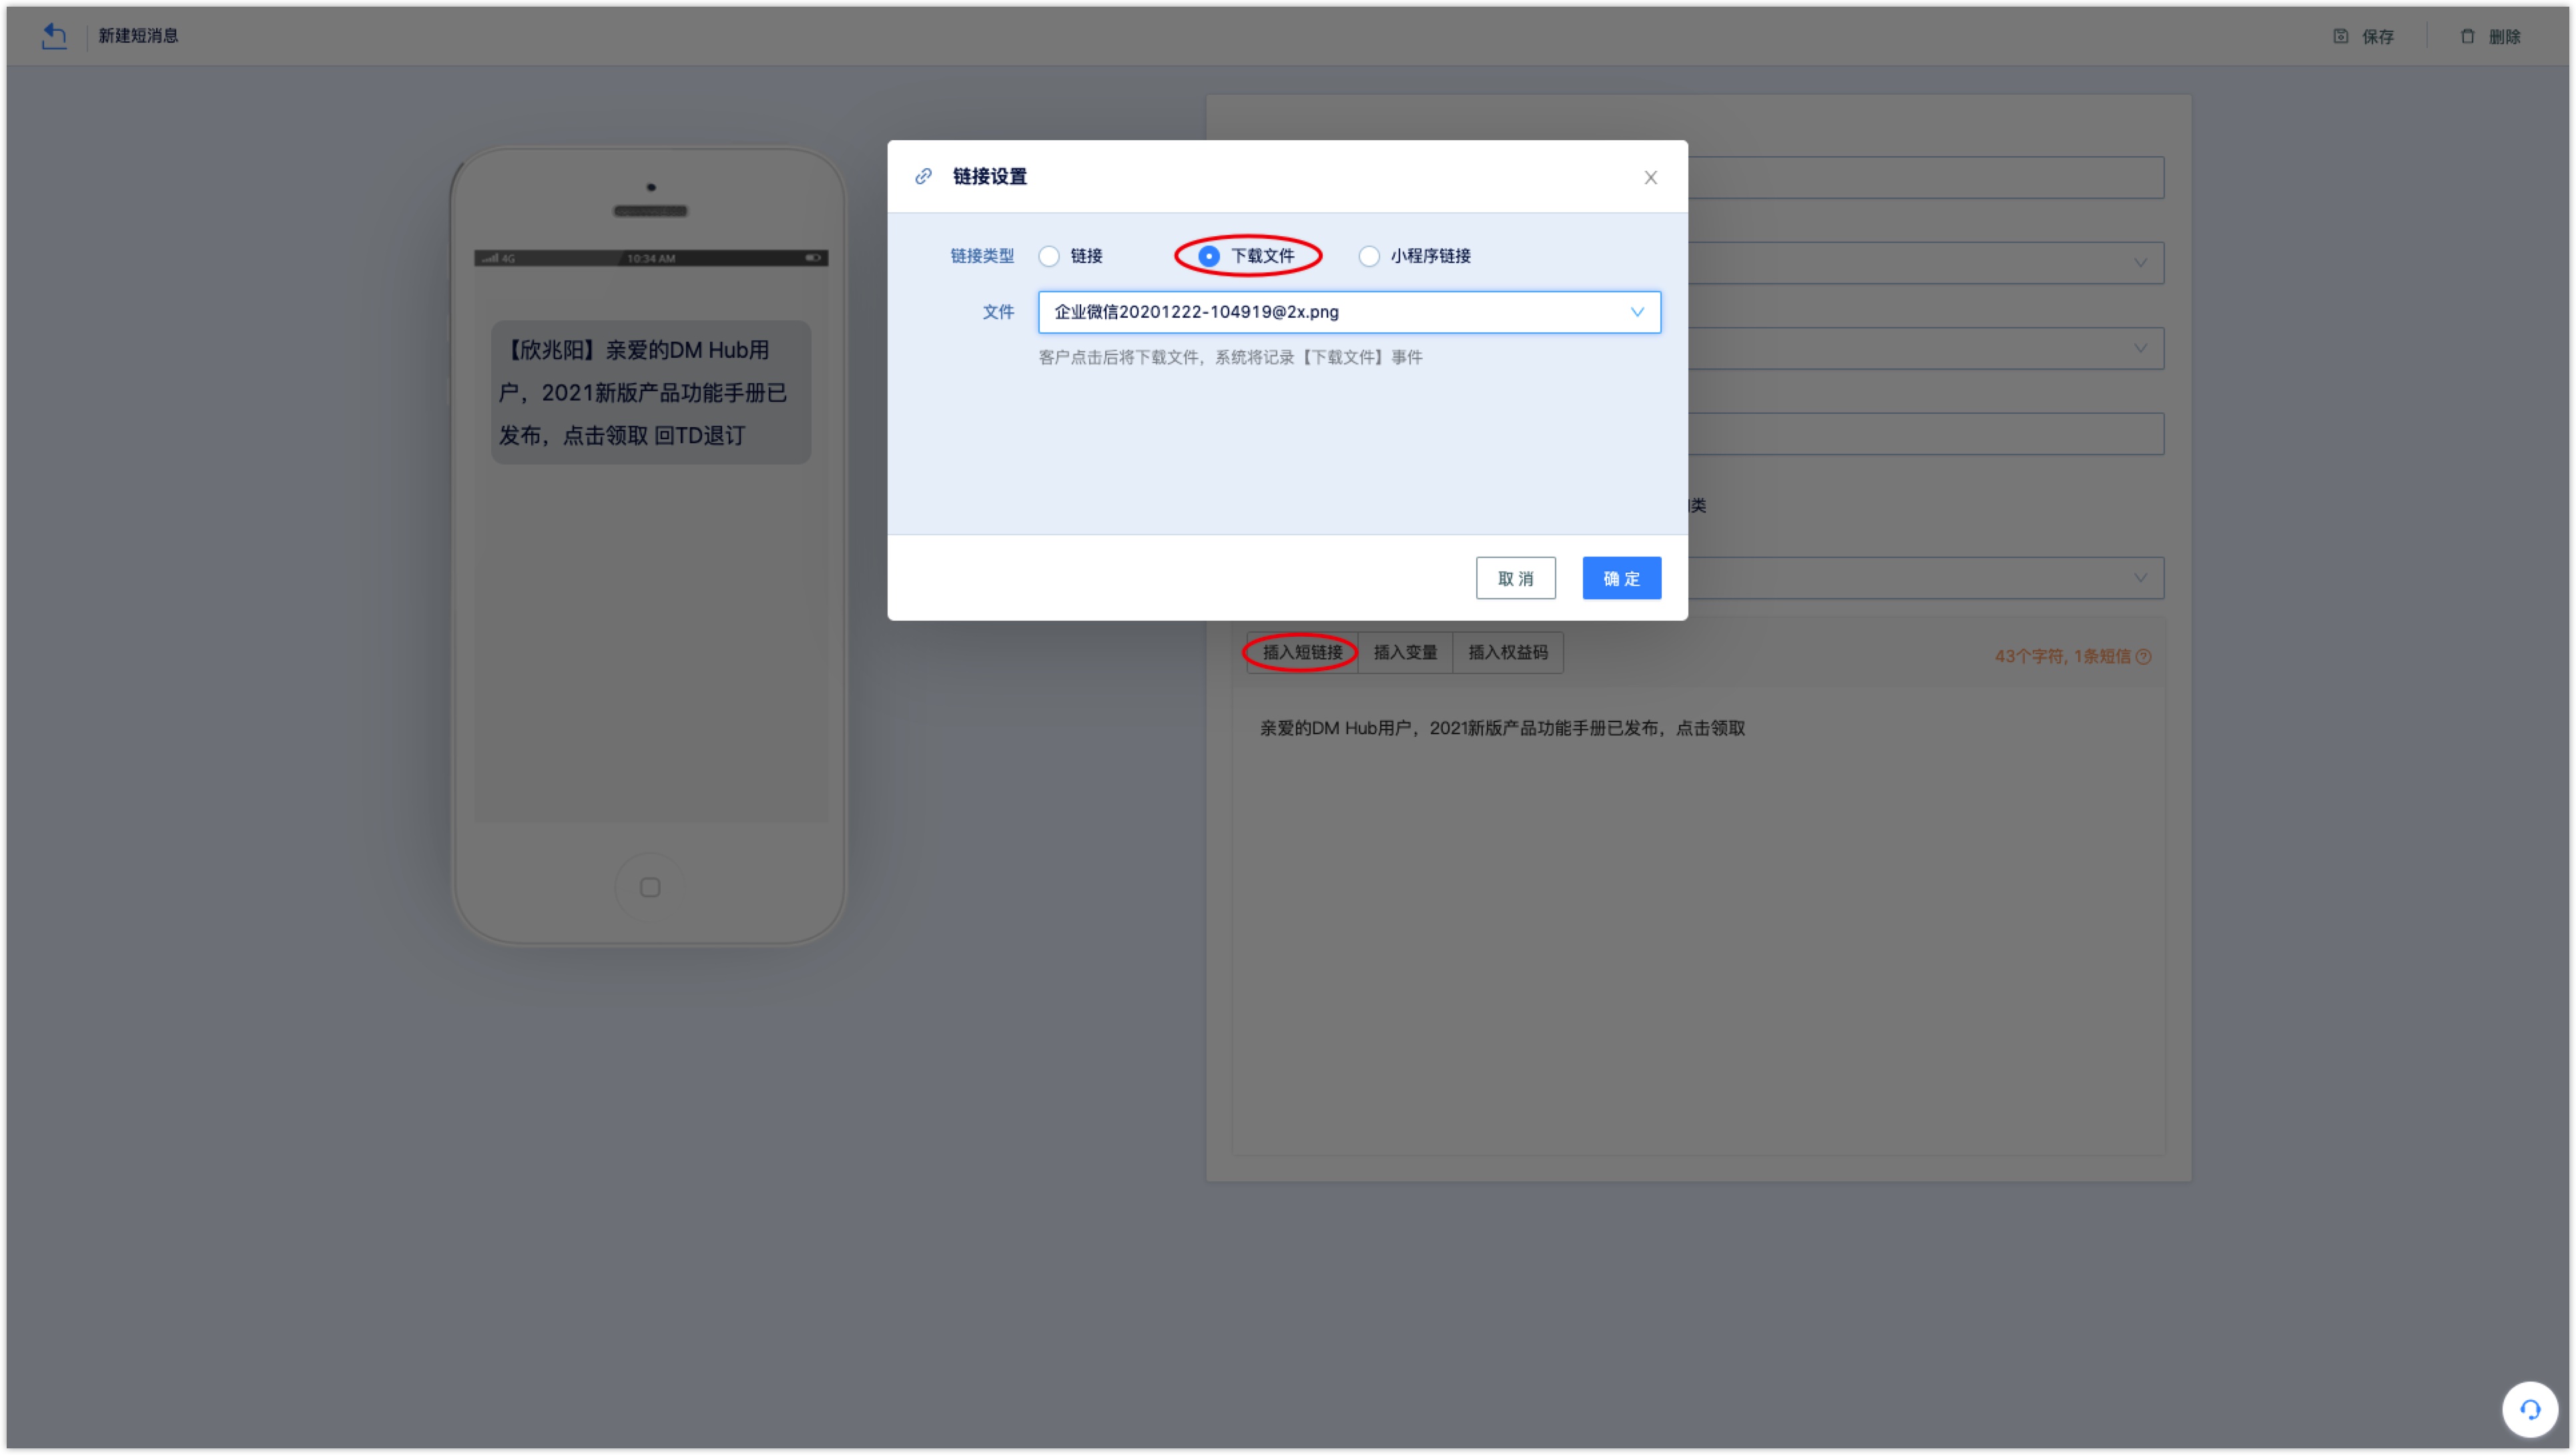
Task: Open the second background form dropdown chevron
Action: 2140,348
